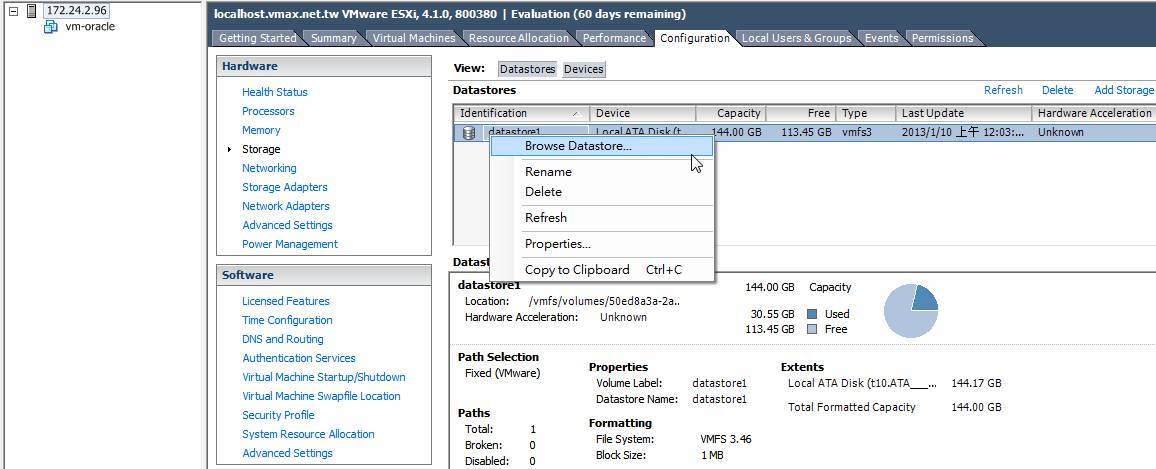Screen dimensions: 1156x469
Task: Sort by the Hardware Acceleration column header
Action: [1094, 114]
